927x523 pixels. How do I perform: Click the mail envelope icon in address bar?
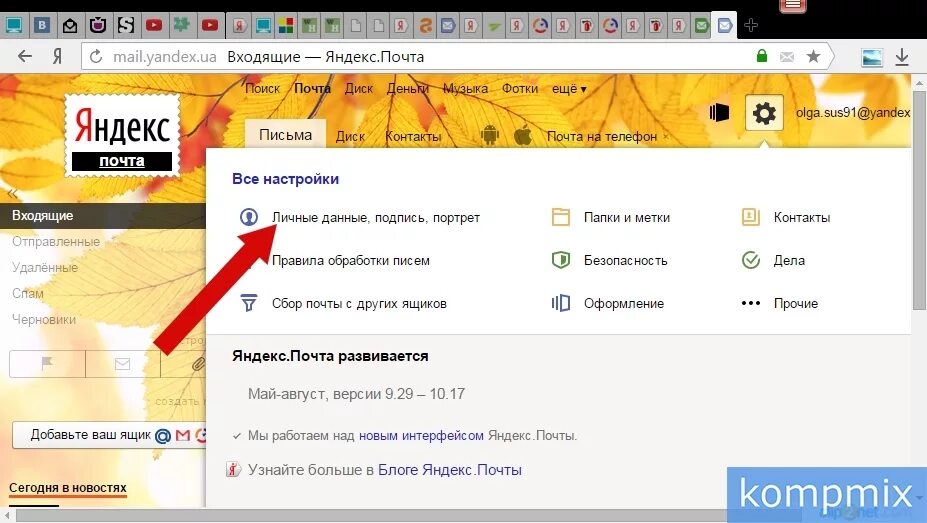point(787,57)
